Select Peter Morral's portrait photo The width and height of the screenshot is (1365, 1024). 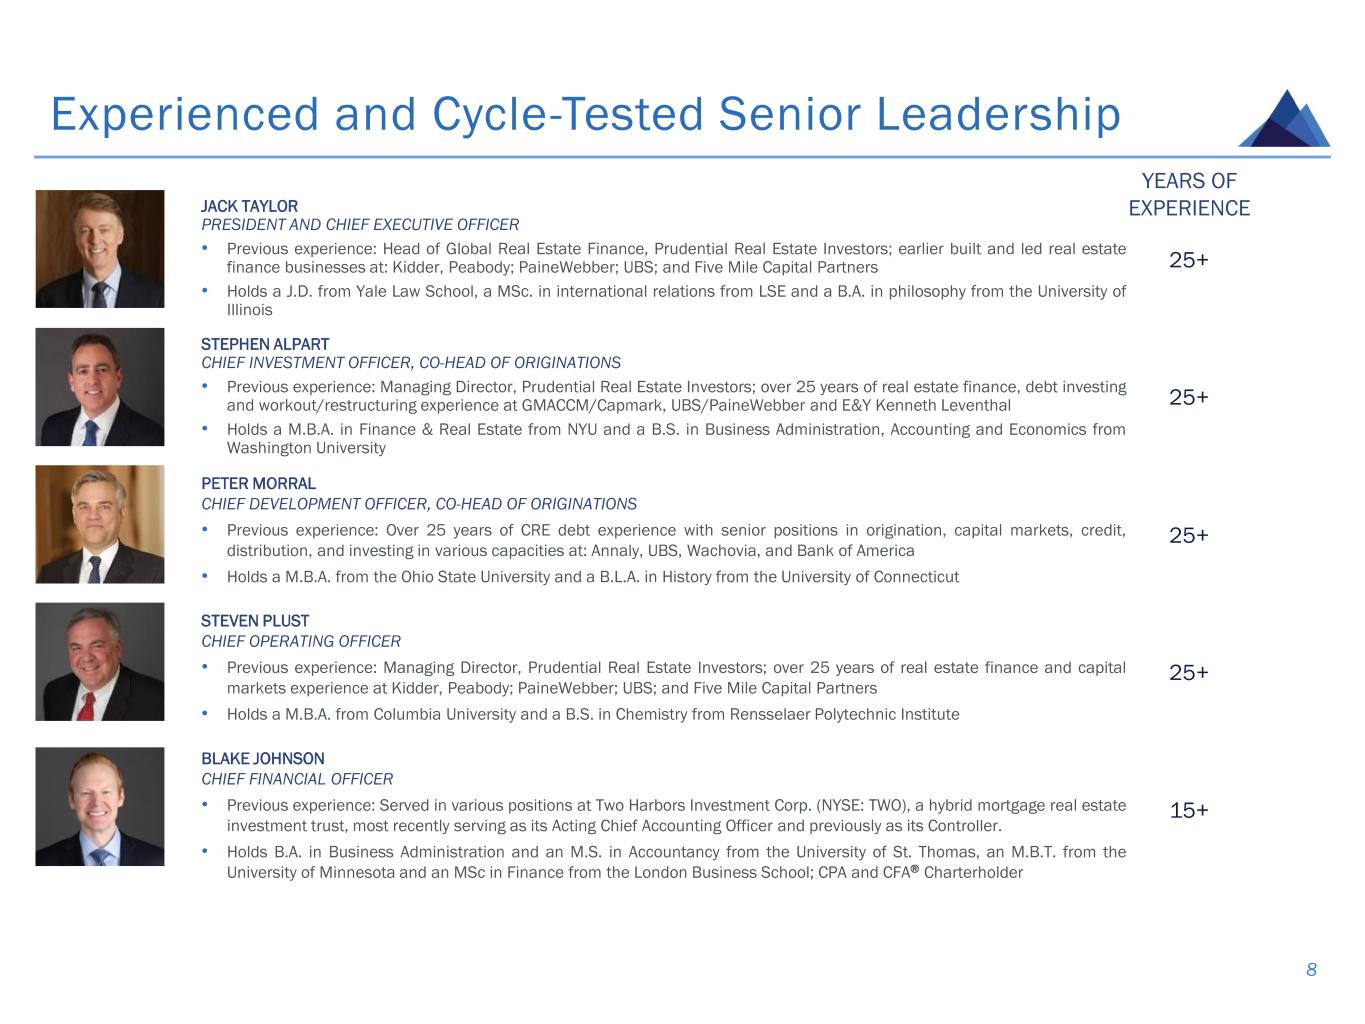pyautogui.click(x=100, y=524)
